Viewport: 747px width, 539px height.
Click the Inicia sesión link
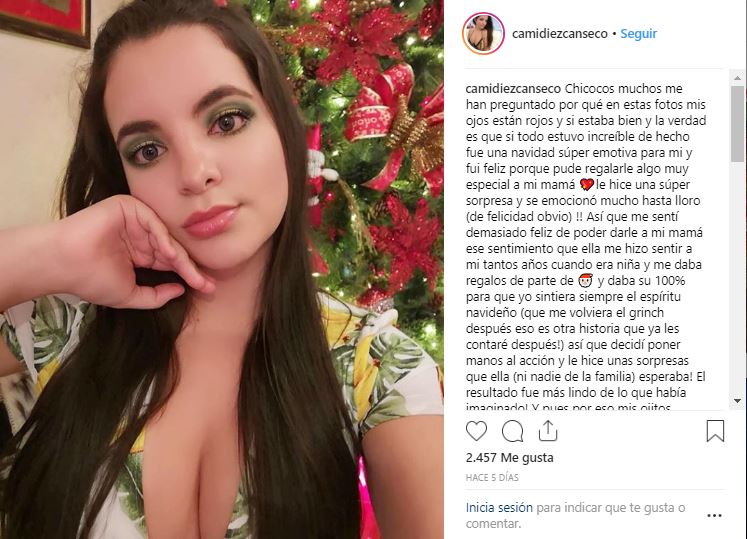click(x=499, y=508)
